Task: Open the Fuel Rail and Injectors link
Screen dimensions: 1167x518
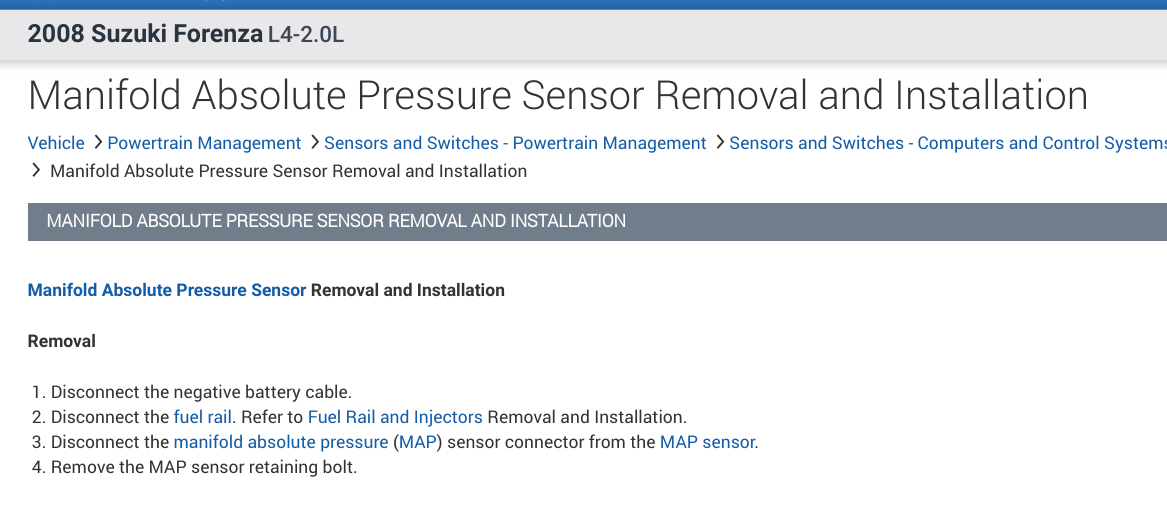Action: click(395, 417)
